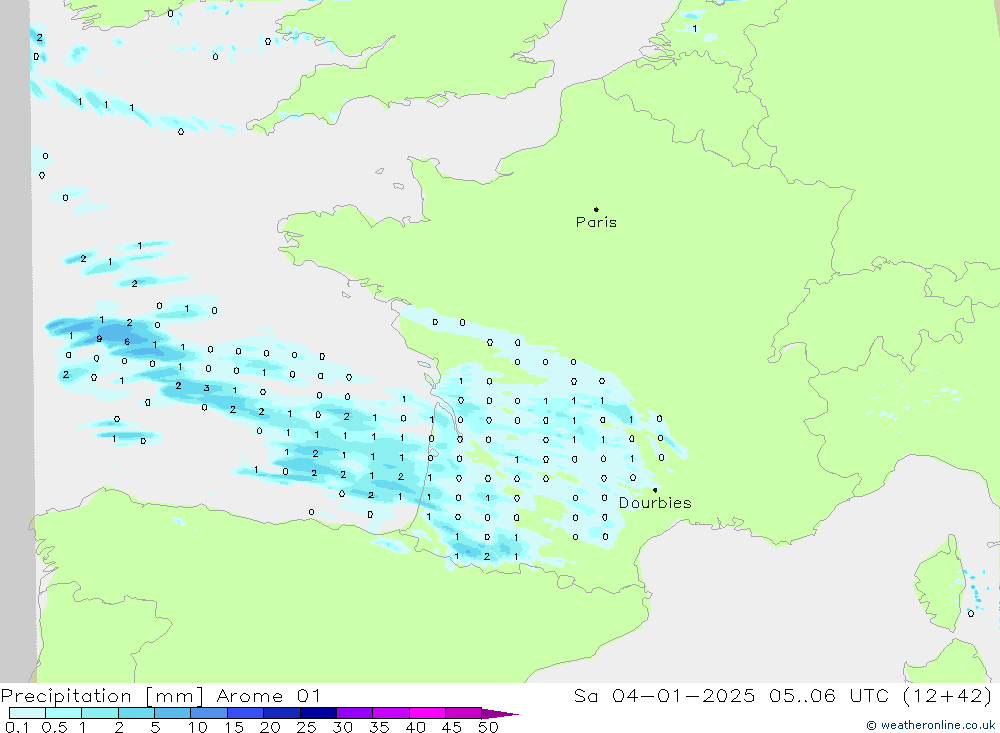Click the legend value '25'
This screenshot has height=733, width=1000.
306,727
